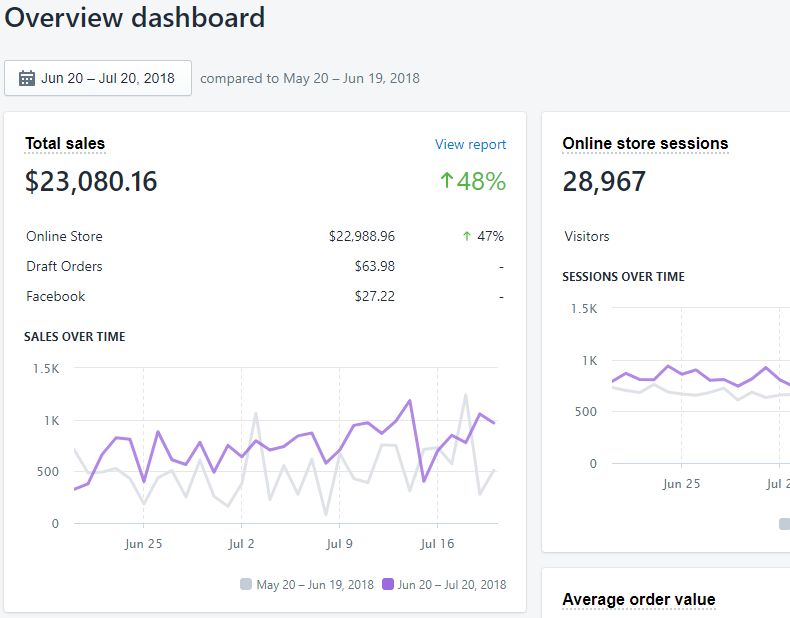Open the View report link
This screenshot has width=790, height=618.
point(470,144)
